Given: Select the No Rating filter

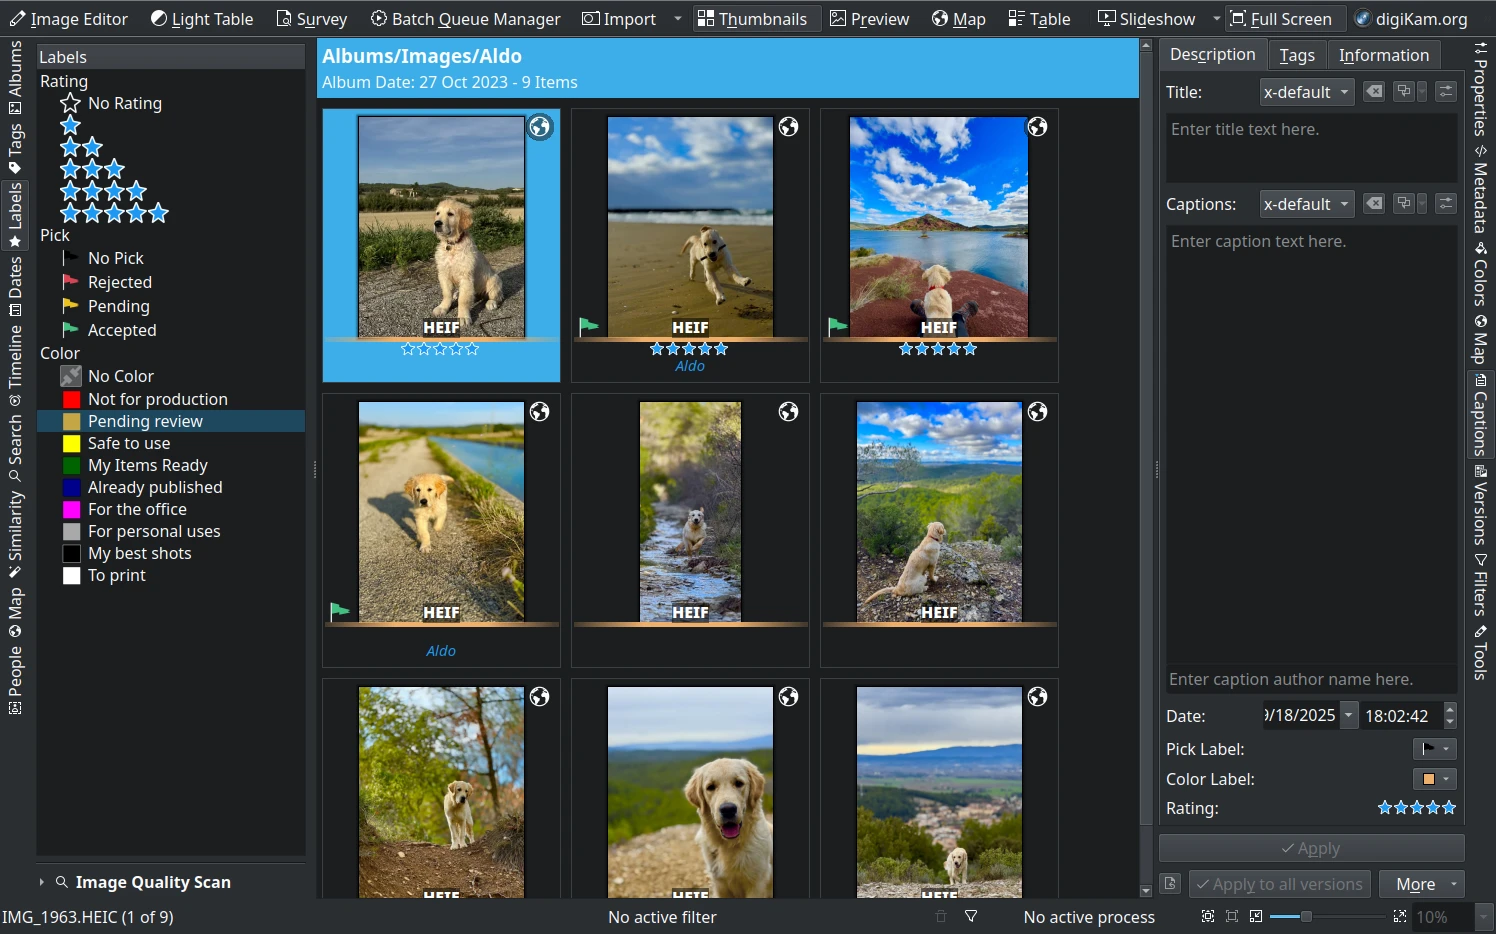Looking at the screenshot, I should point(125,103).
